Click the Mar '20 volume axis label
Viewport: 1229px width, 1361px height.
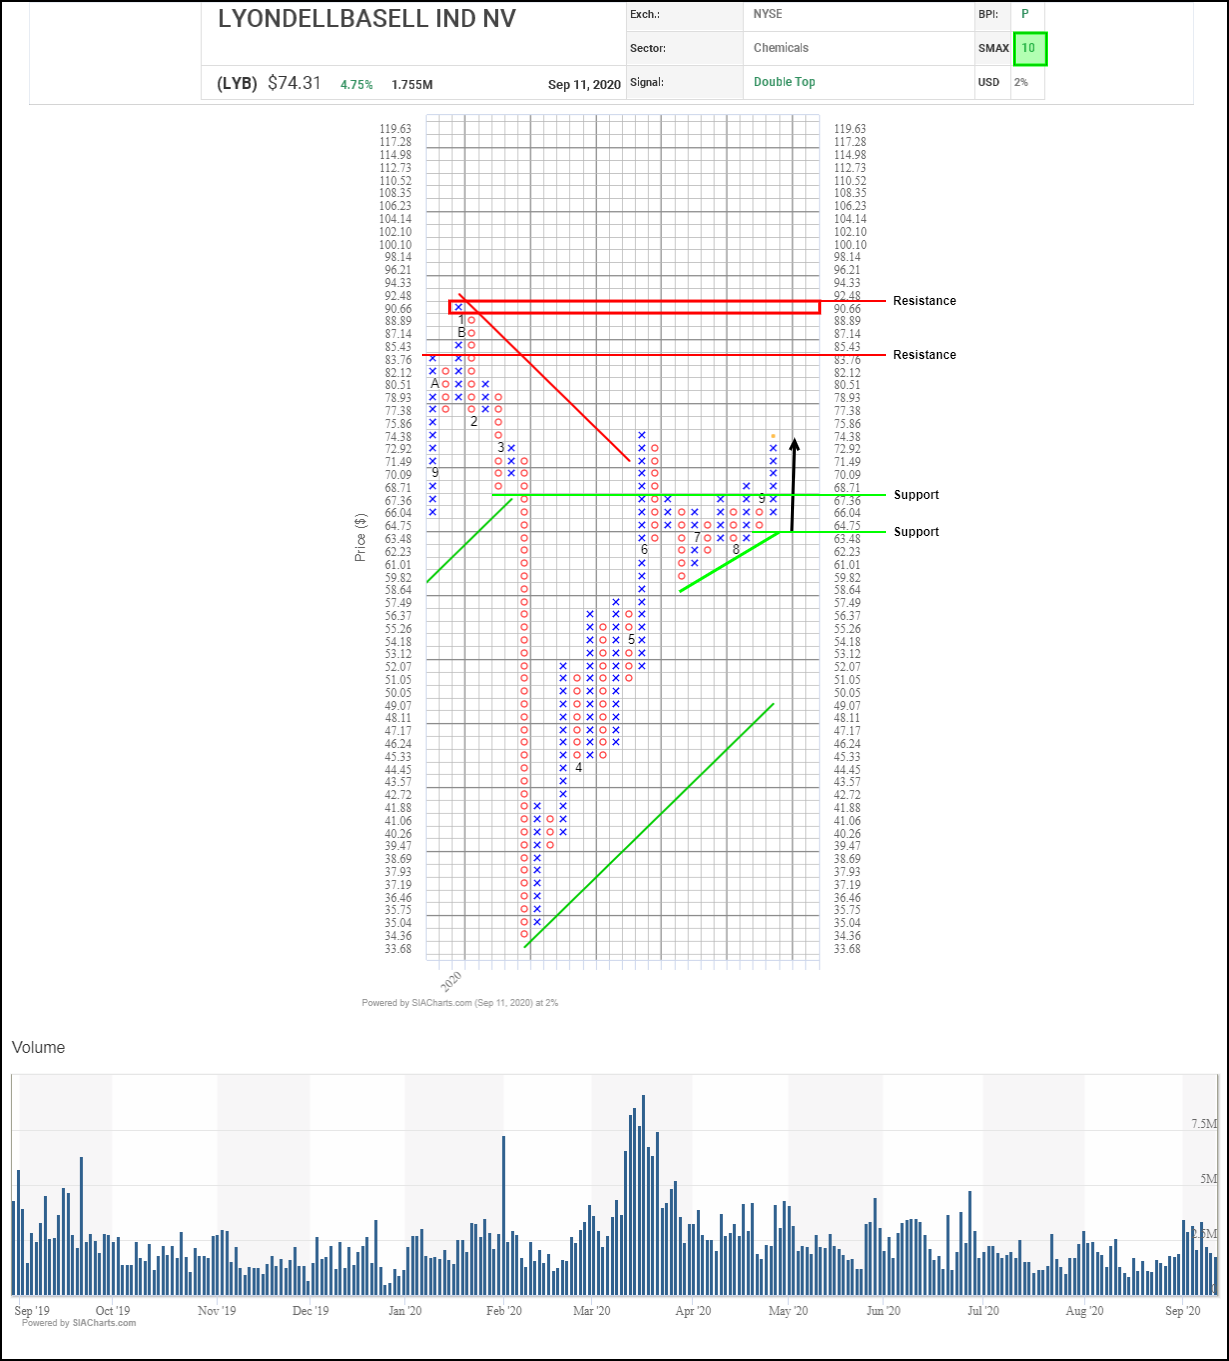(x=591, y=1311)
